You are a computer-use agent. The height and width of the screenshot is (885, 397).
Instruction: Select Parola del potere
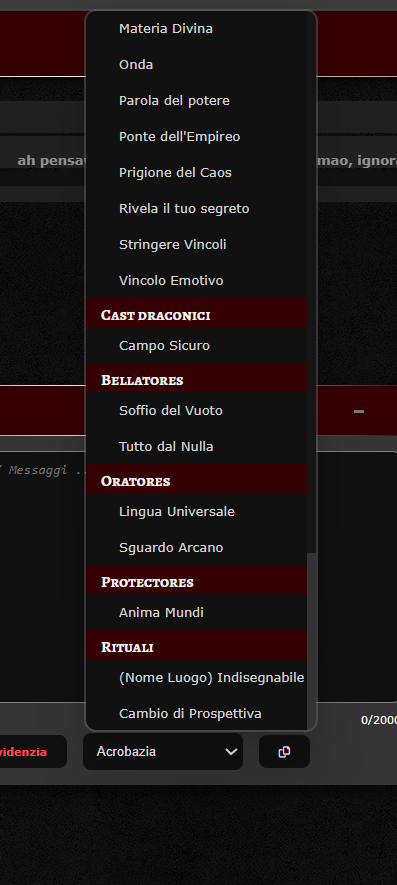[197, 100]
